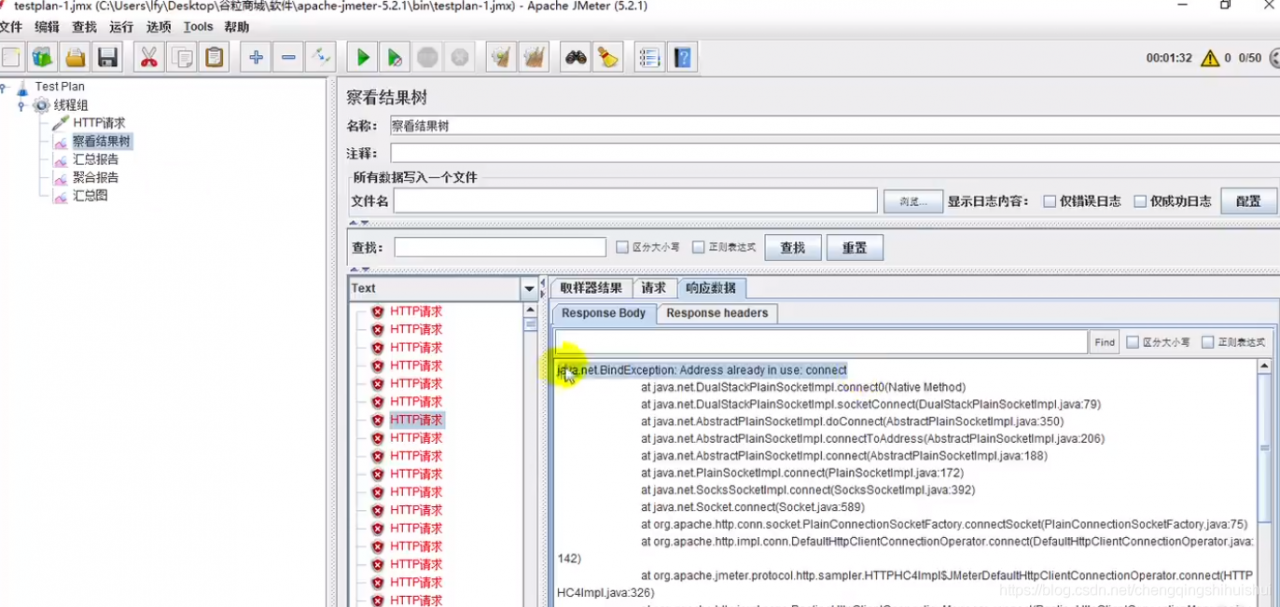
Task: Select 察看结果树 in the tree
Action: click(101, 141)
